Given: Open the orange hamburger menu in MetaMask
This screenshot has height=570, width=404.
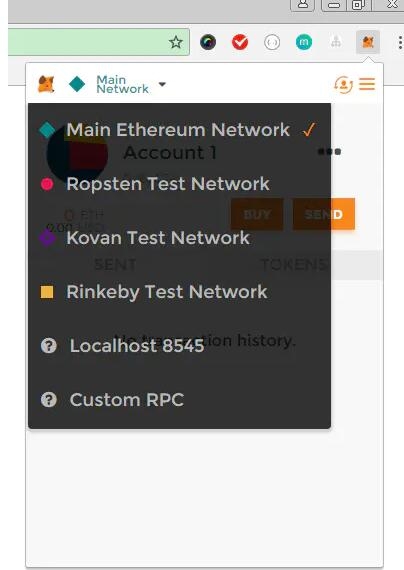Looking at the screenshot, I should coord(367,84).
